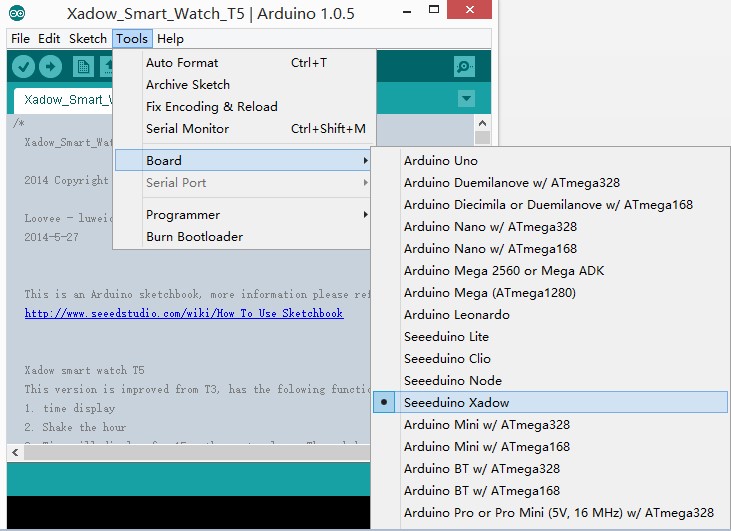Select Arduino BT w/ ATmega328
The width and height of the screenshot is (731, 531).
click(550, 468)
